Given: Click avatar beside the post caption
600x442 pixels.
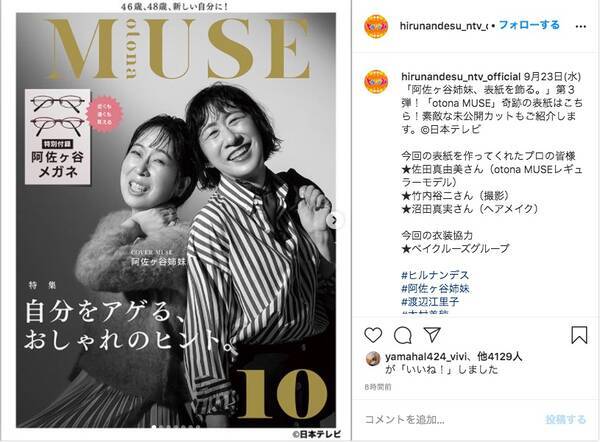Looking at the screenshot, I should (x=377, y=82).
